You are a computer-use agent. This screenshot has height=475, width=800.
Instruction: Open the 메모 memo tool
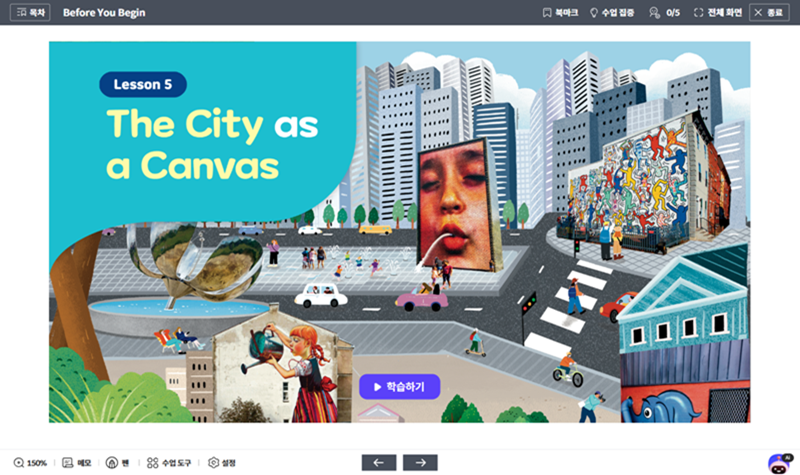[77, 463]
